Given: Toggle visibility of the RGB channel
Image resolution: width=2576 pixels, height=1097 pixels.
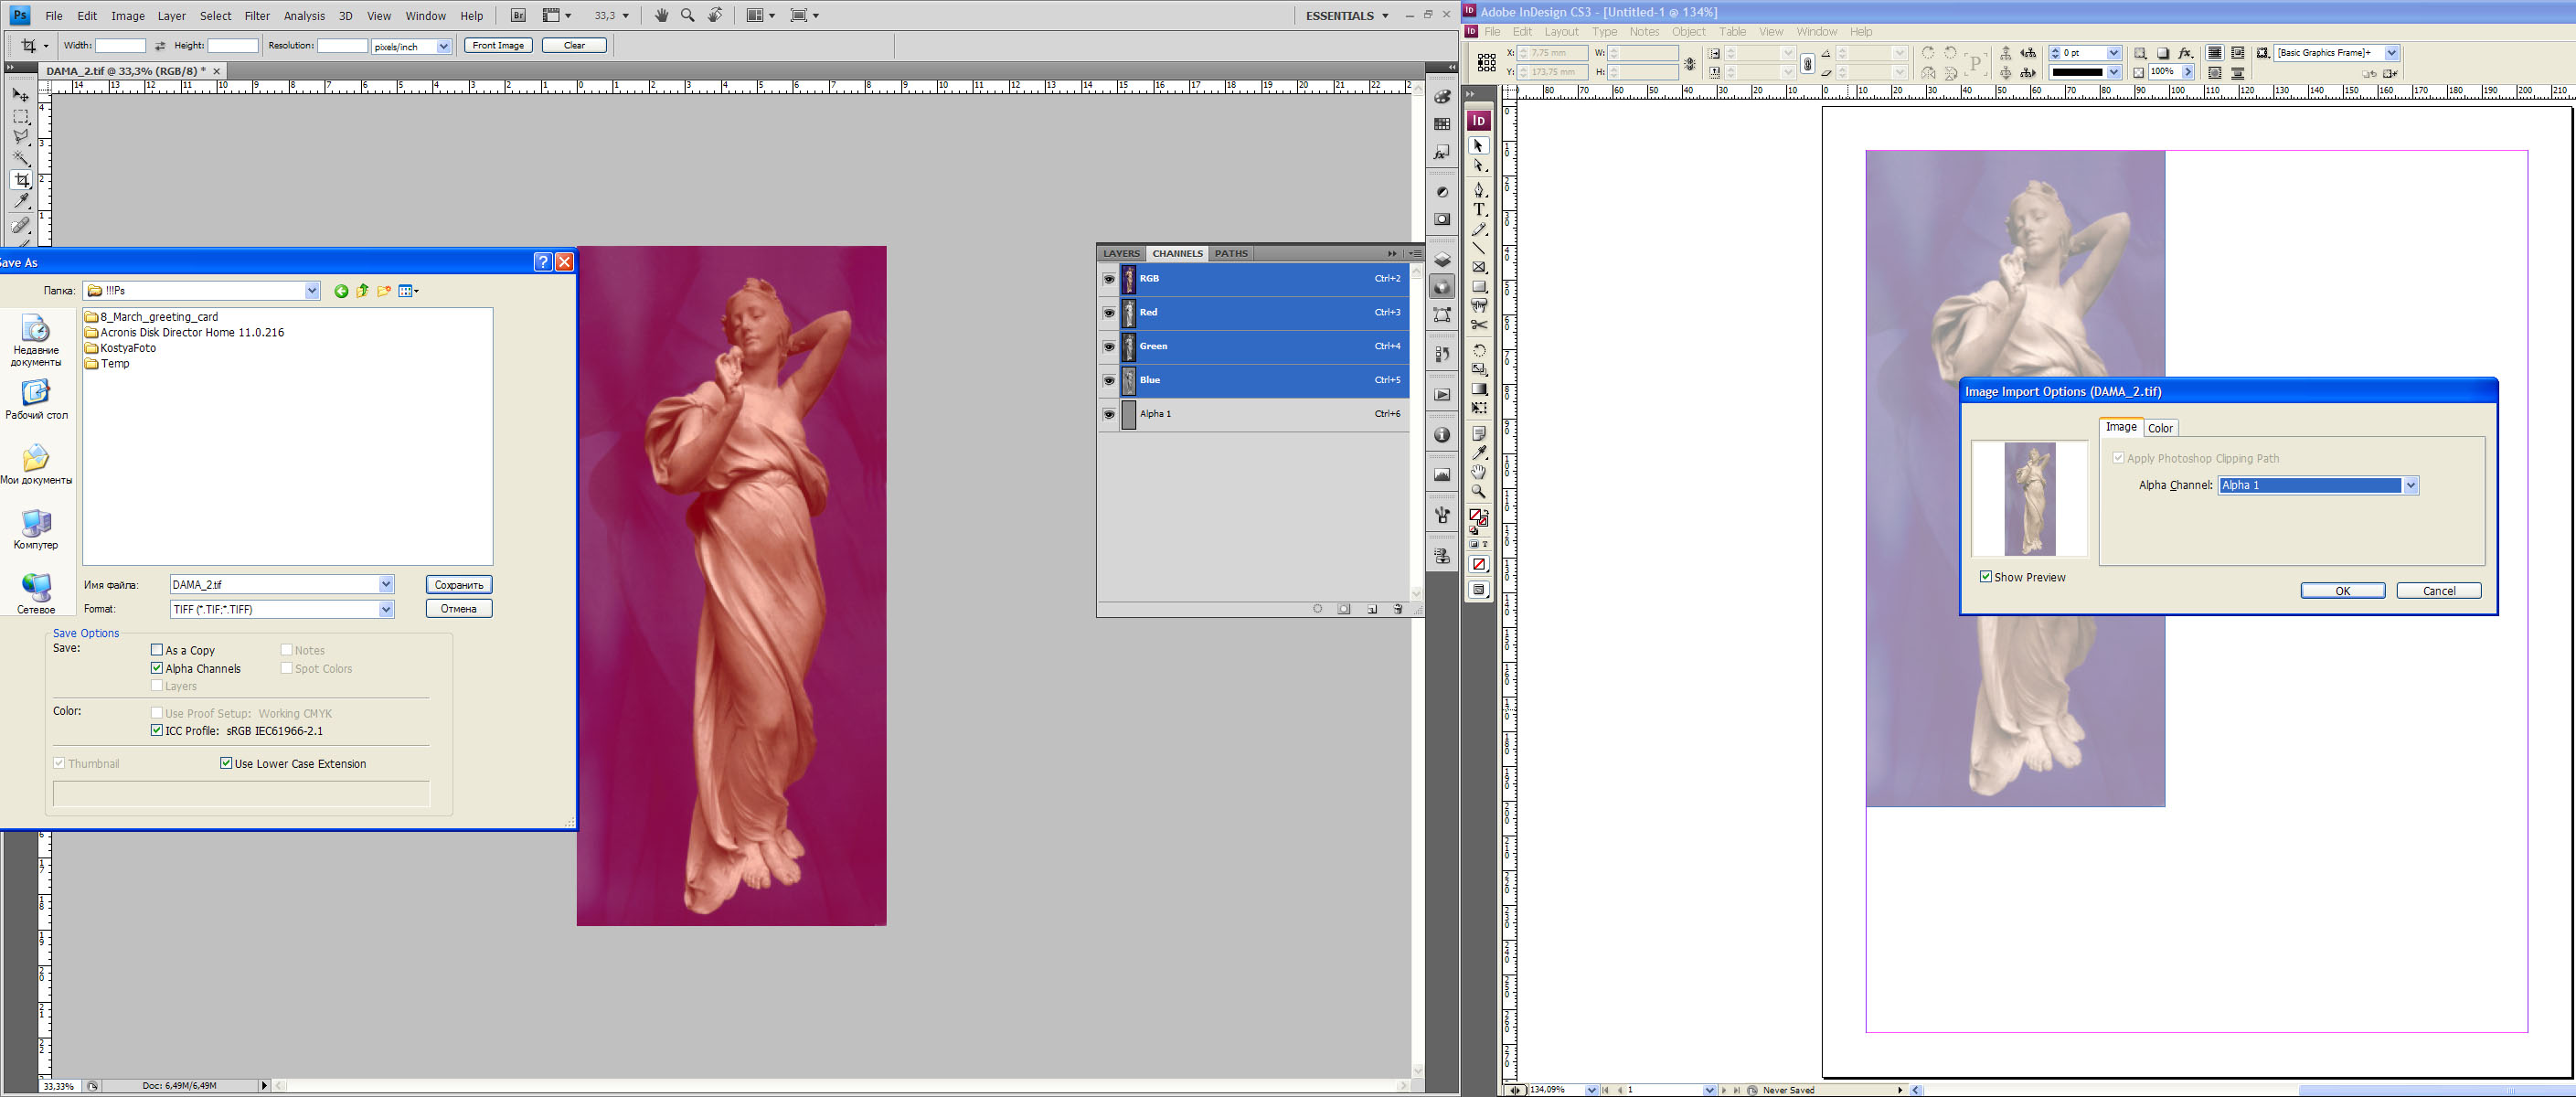Looking at the screenshot, I should [1109, 279].
